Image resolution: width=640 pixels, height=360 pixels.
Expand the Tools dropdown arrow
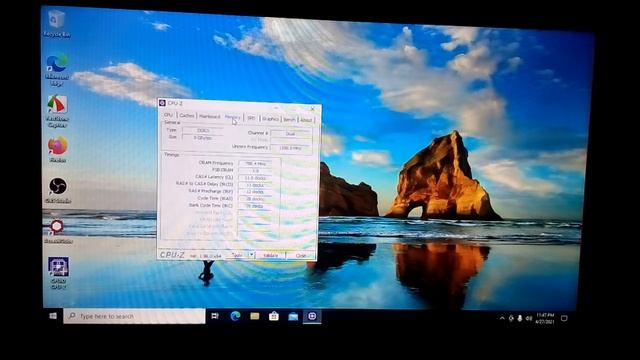coord(251,255)
